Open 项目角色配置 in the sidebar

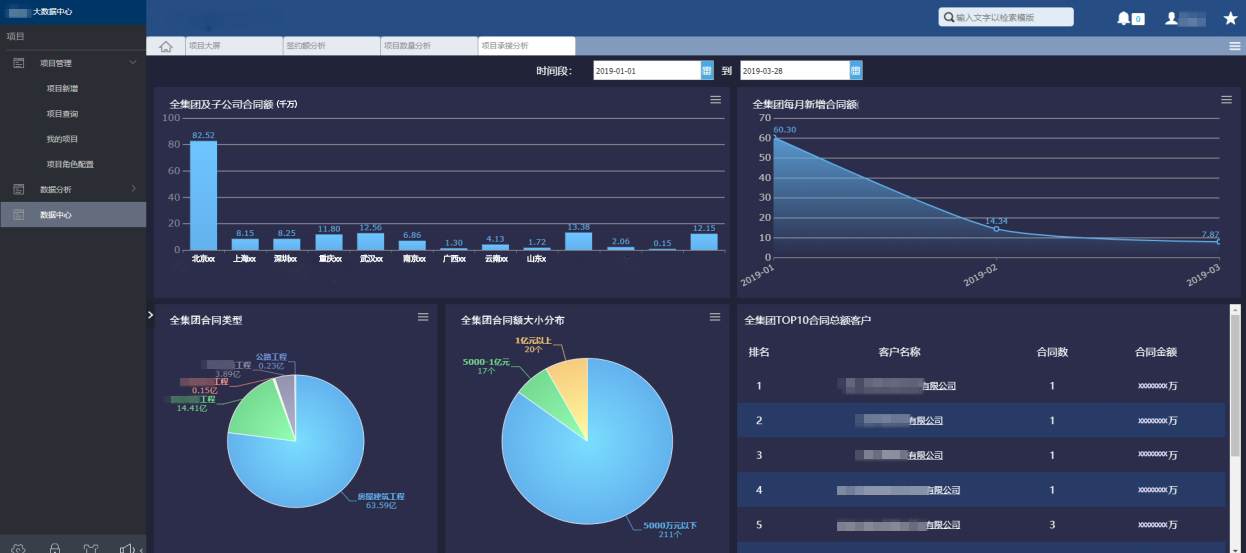tap(70, 164)
